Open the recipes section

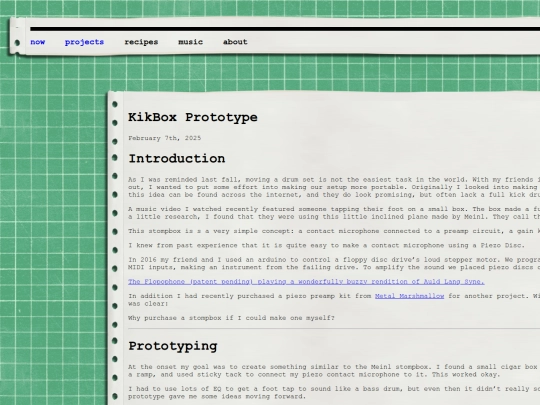click(141, 42)
